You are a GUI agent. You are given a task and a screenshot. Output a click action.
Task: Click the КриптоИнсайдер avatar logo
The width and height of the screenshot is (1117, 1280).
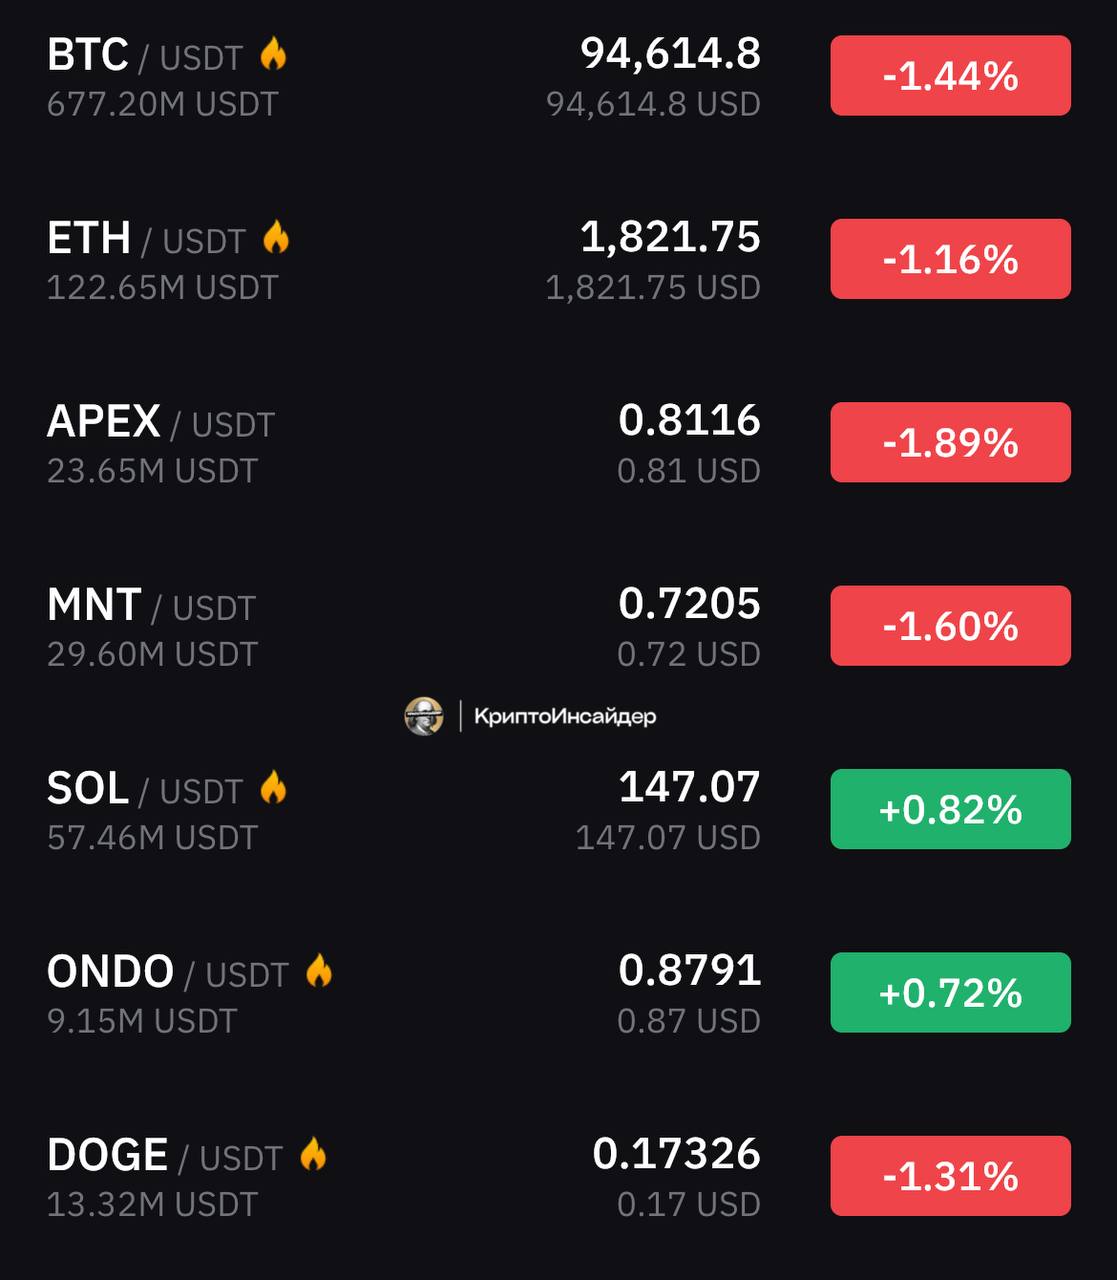coord(424,716)
